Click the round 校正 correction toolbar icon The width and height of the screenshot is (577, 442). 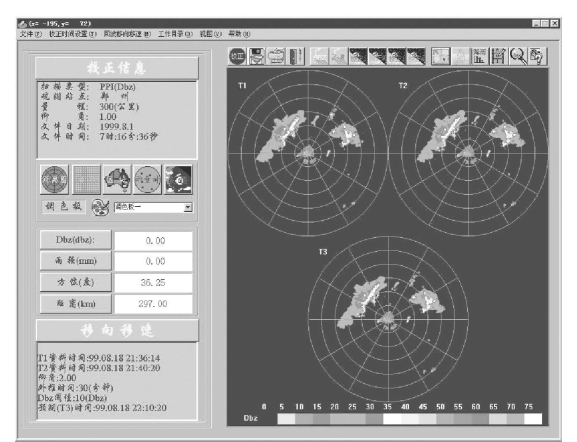237,56
